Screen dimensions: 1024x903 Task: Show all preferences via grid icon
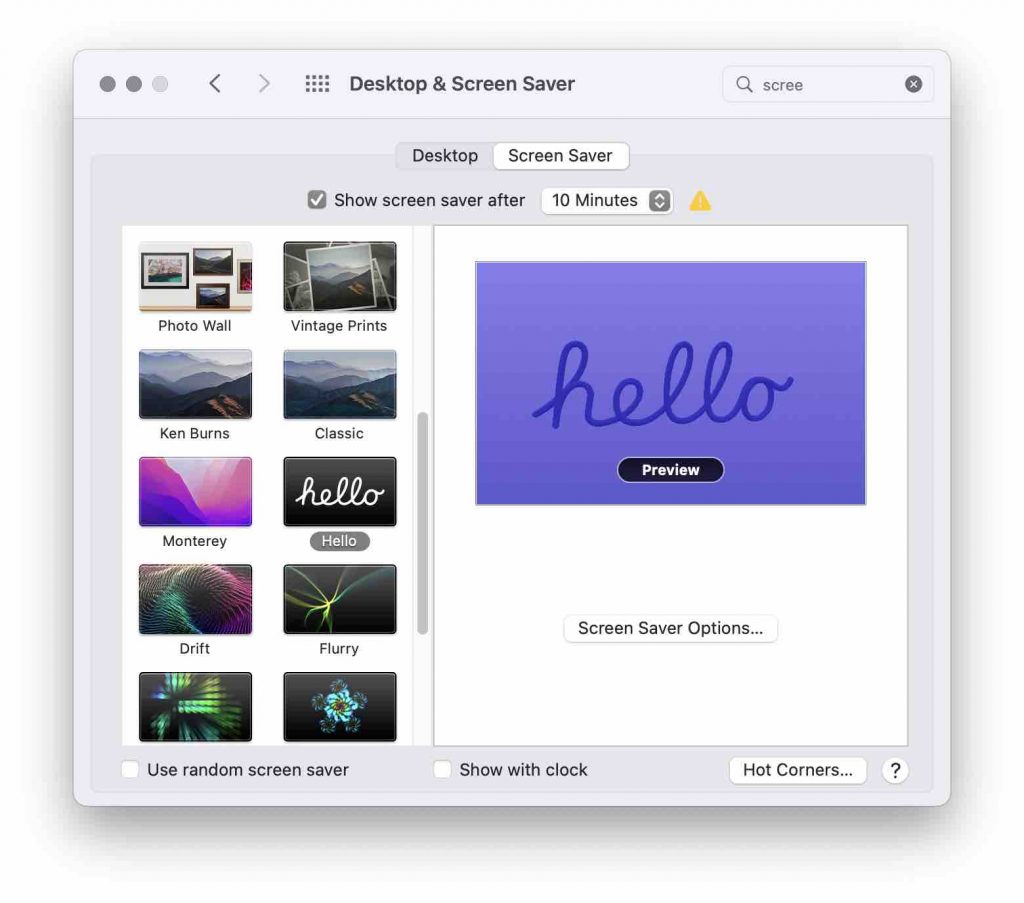317,84
